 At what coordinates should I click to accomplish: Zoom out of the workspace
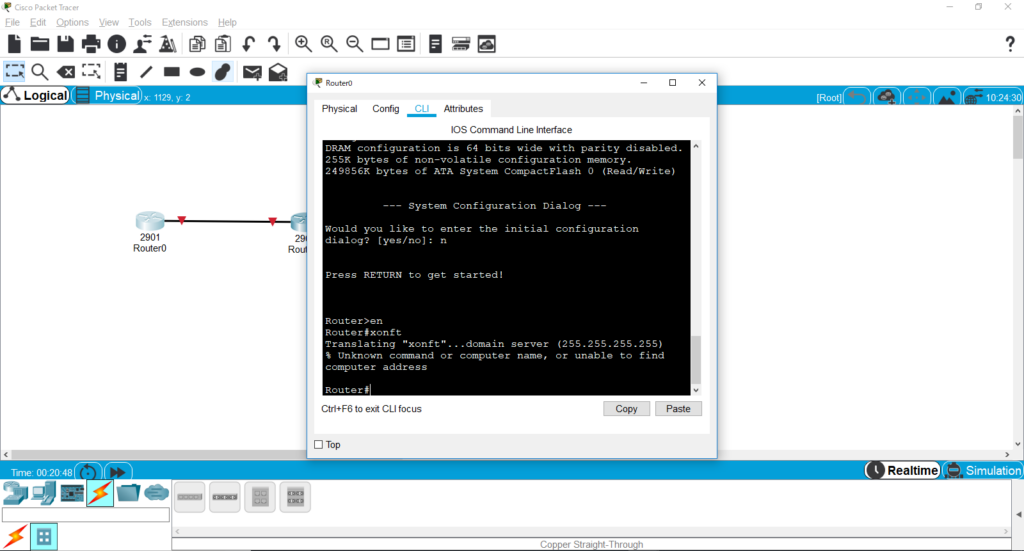click(x=355, y=44)
